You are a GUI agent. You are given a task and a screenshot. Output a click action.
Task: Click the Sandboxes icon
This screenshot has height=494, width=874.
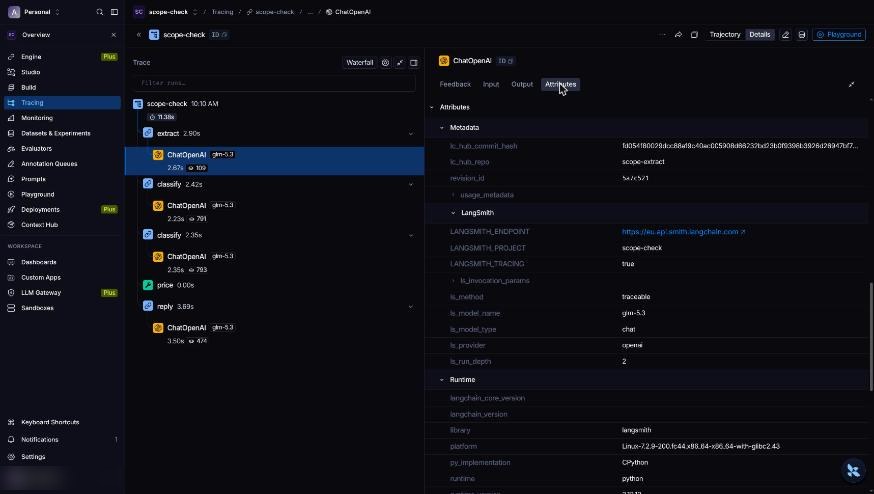11,308
